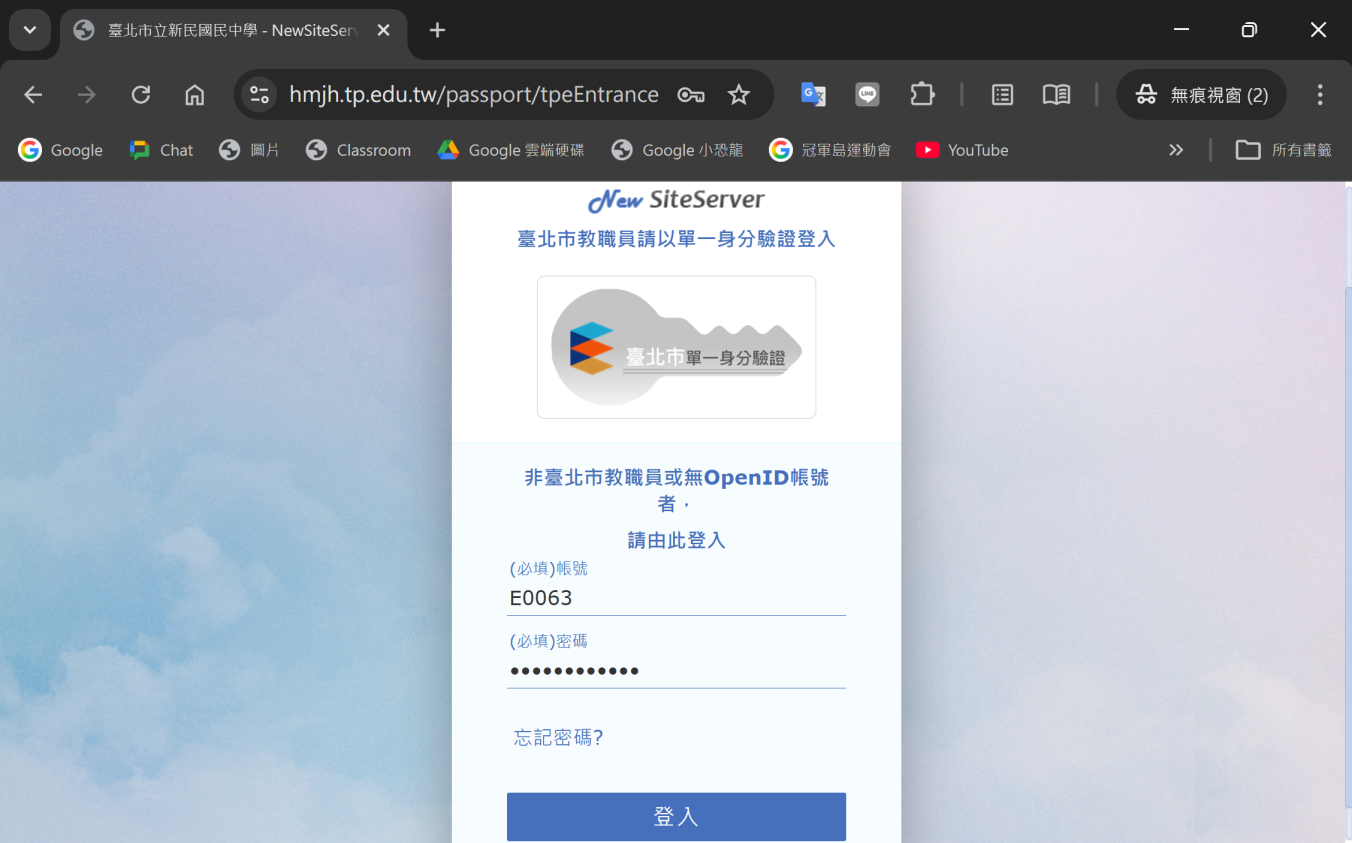Screen dimensions: 1352x843
Task: Close the NewSiteServer tab
Action: (383, 30)
